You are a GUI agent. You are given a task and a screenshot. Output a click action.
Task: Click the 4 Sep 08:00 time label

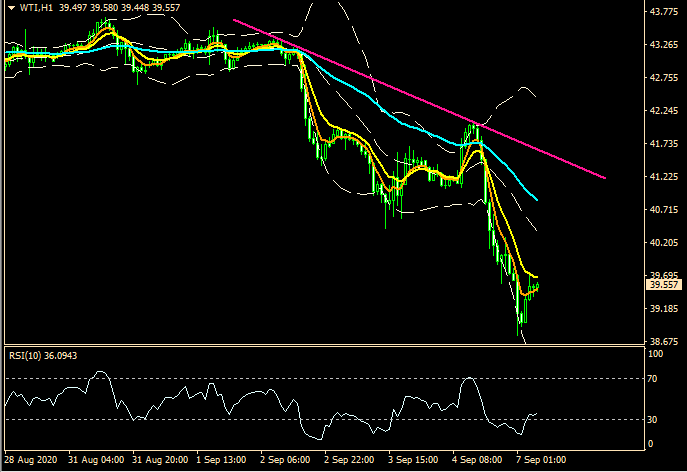(x=476, y=461)
